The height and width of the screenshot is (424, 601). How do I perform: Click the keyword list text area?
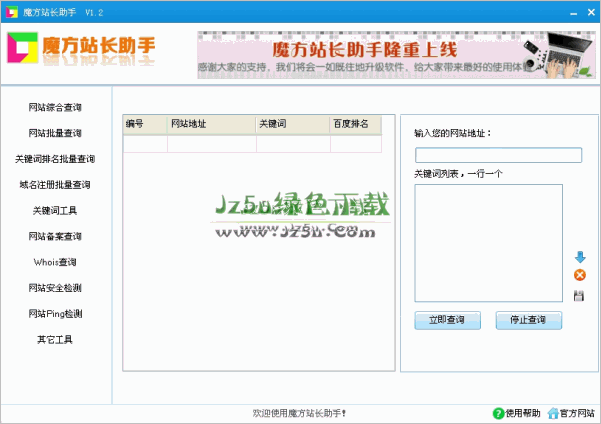pos(488,243)
